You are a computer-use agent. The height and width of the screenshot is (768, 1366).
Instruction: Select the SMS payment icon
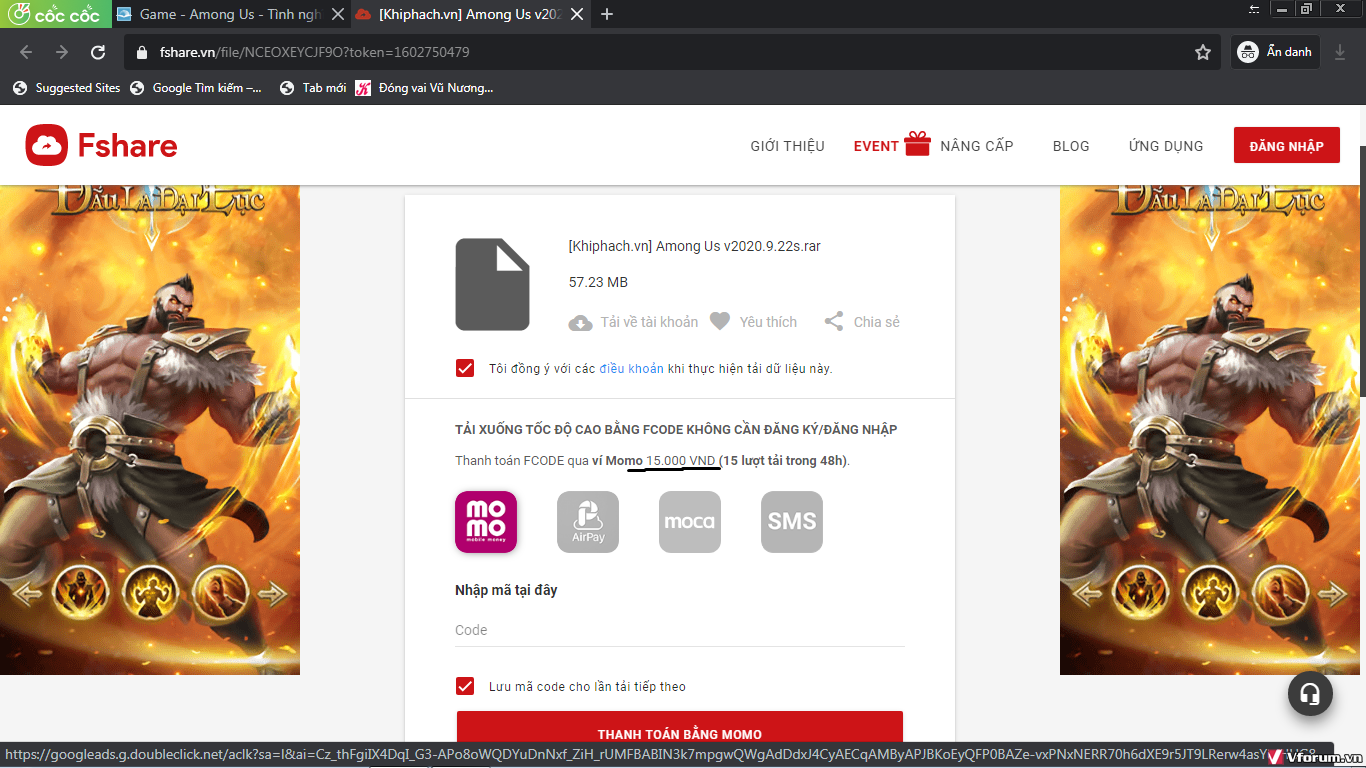coord(792,522)
